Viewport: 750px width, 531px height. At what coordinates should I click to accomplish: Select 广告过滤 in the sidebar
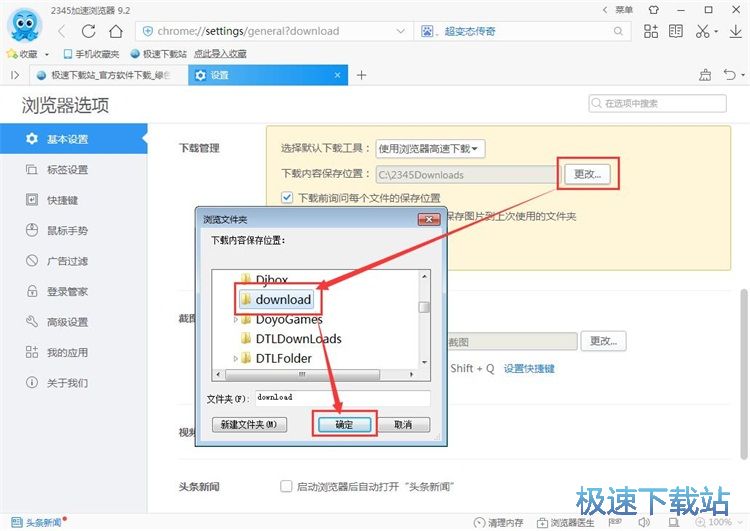coord(74,261)
